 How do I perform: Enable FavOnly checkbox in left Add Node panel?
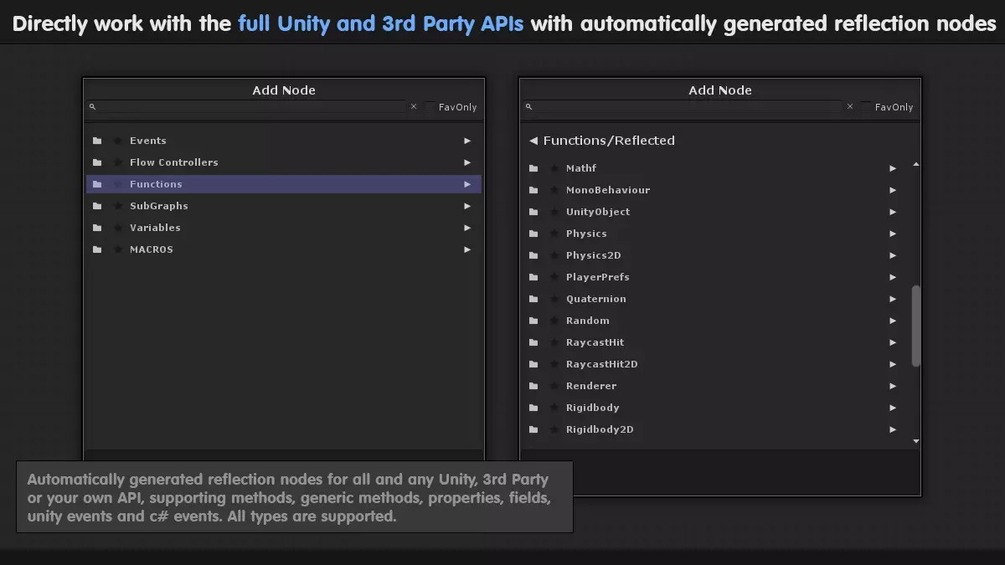pos(430,107)
